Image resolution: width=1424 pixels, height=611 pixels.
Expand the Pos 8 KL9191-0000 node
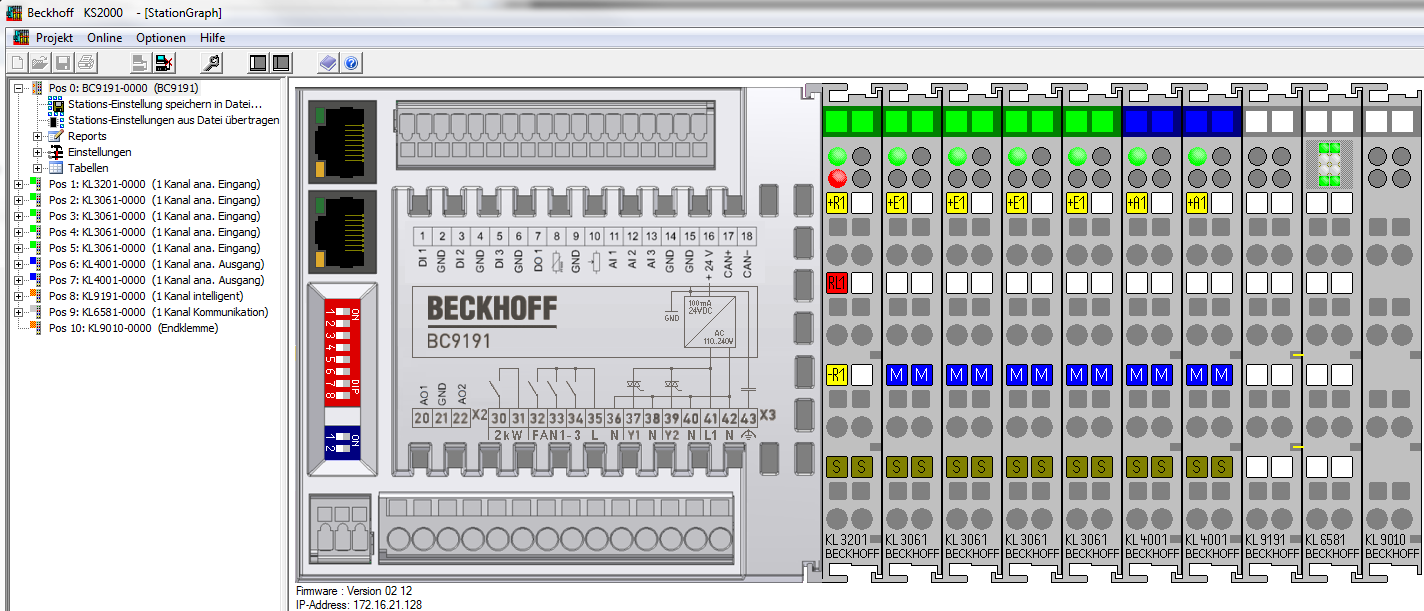(x=18, y=296)
